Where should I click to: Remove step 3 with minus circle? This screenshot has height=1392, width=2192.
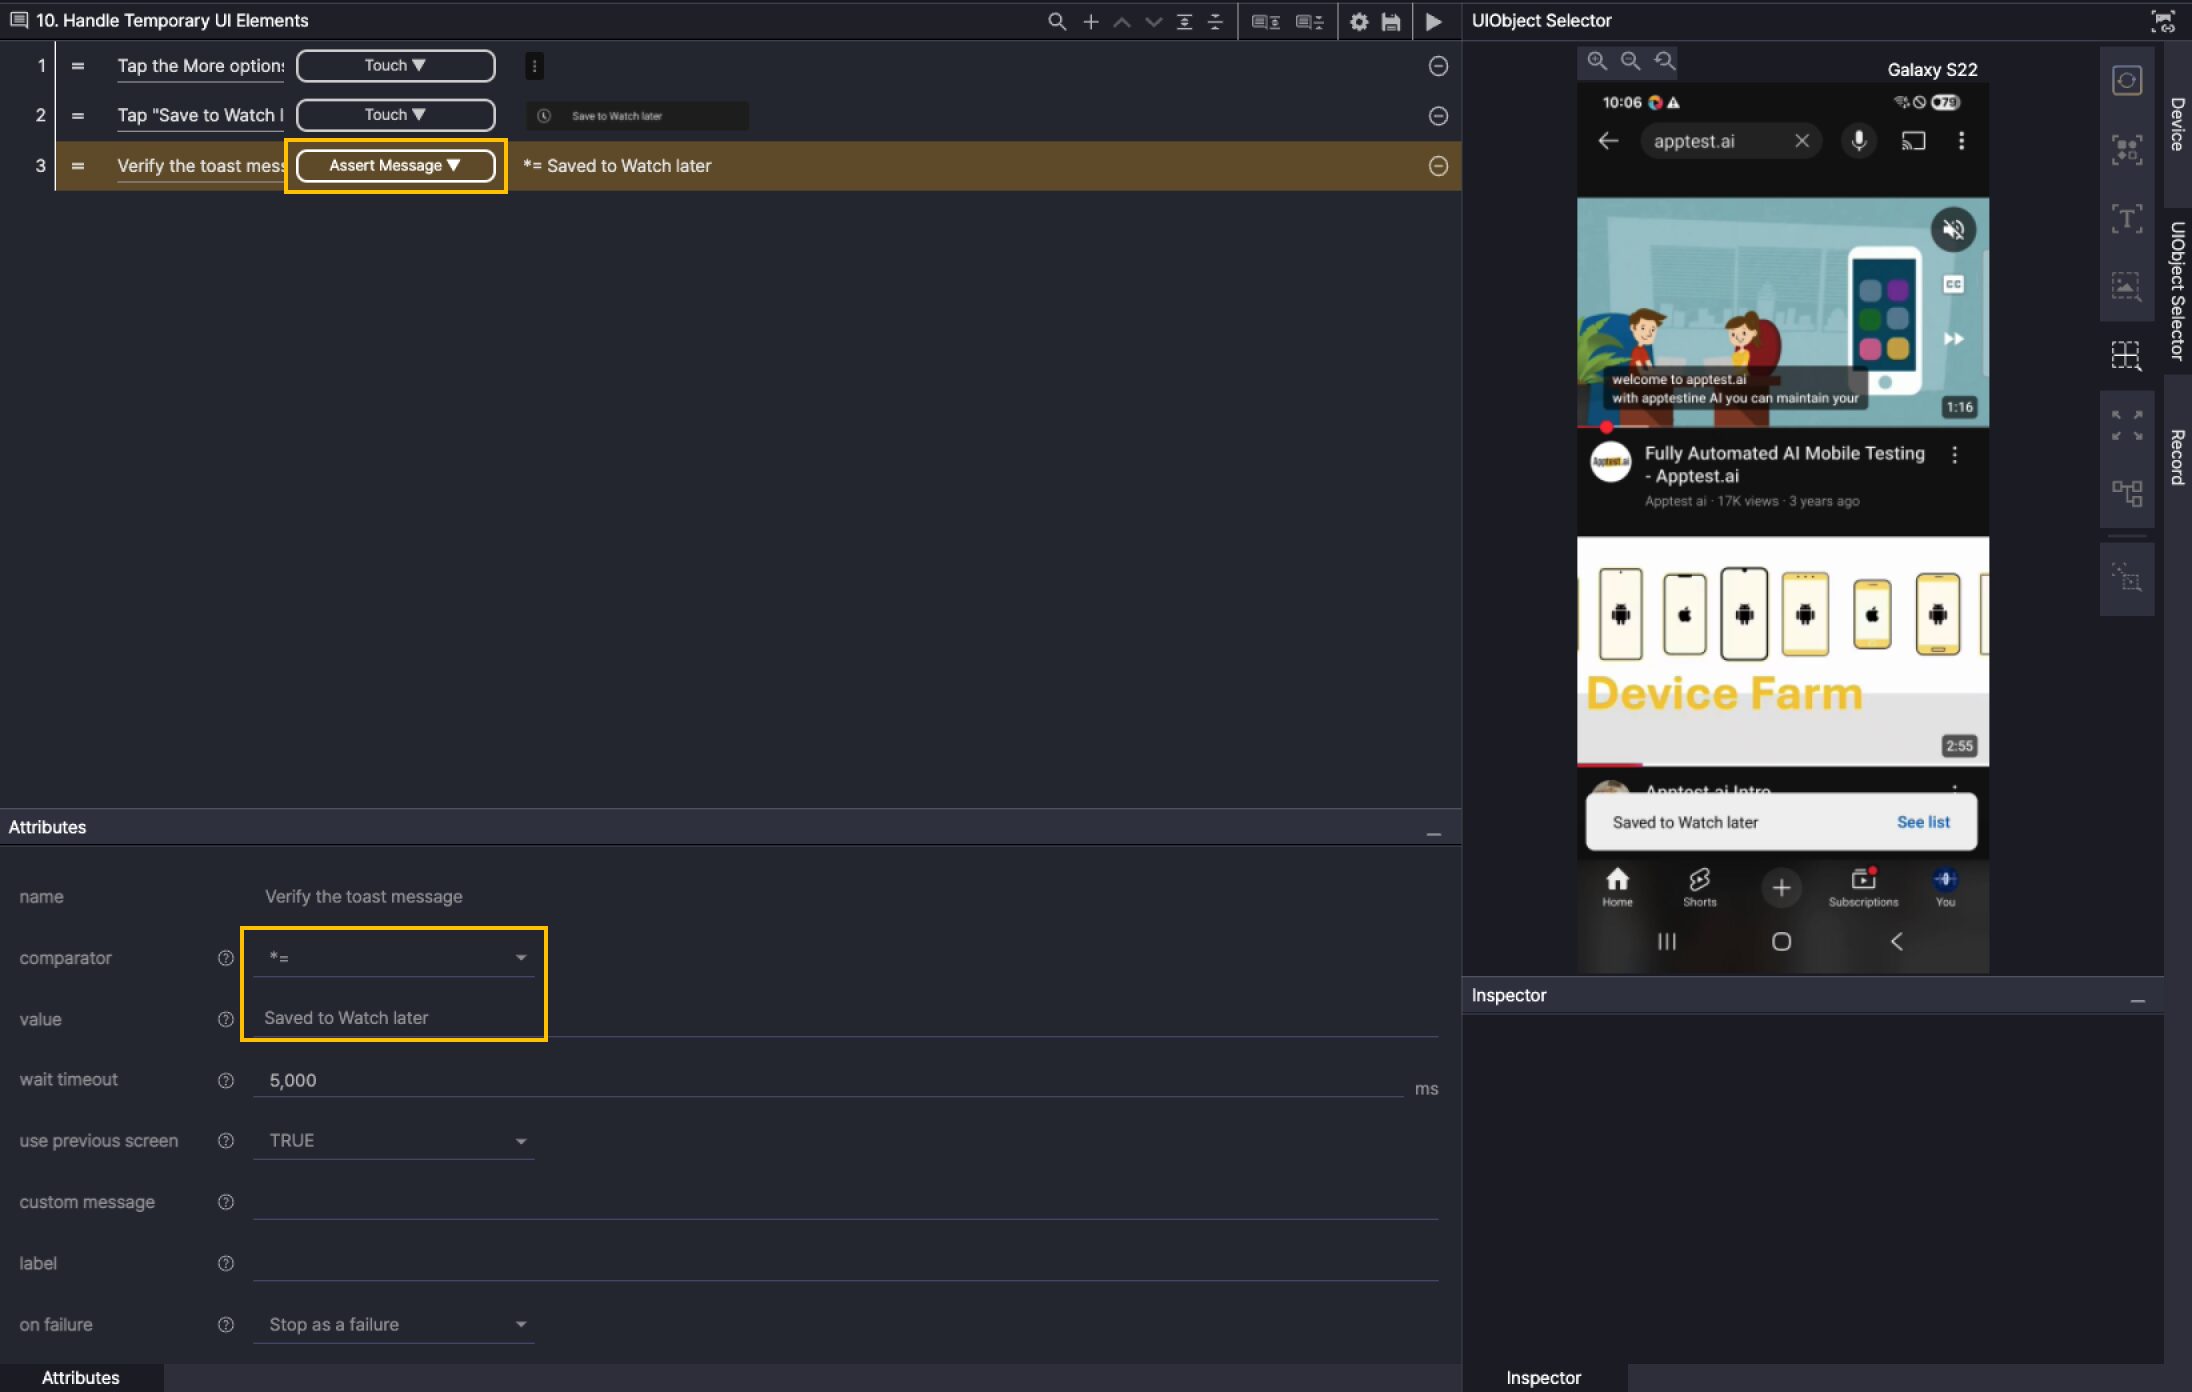pos(1438,166)
